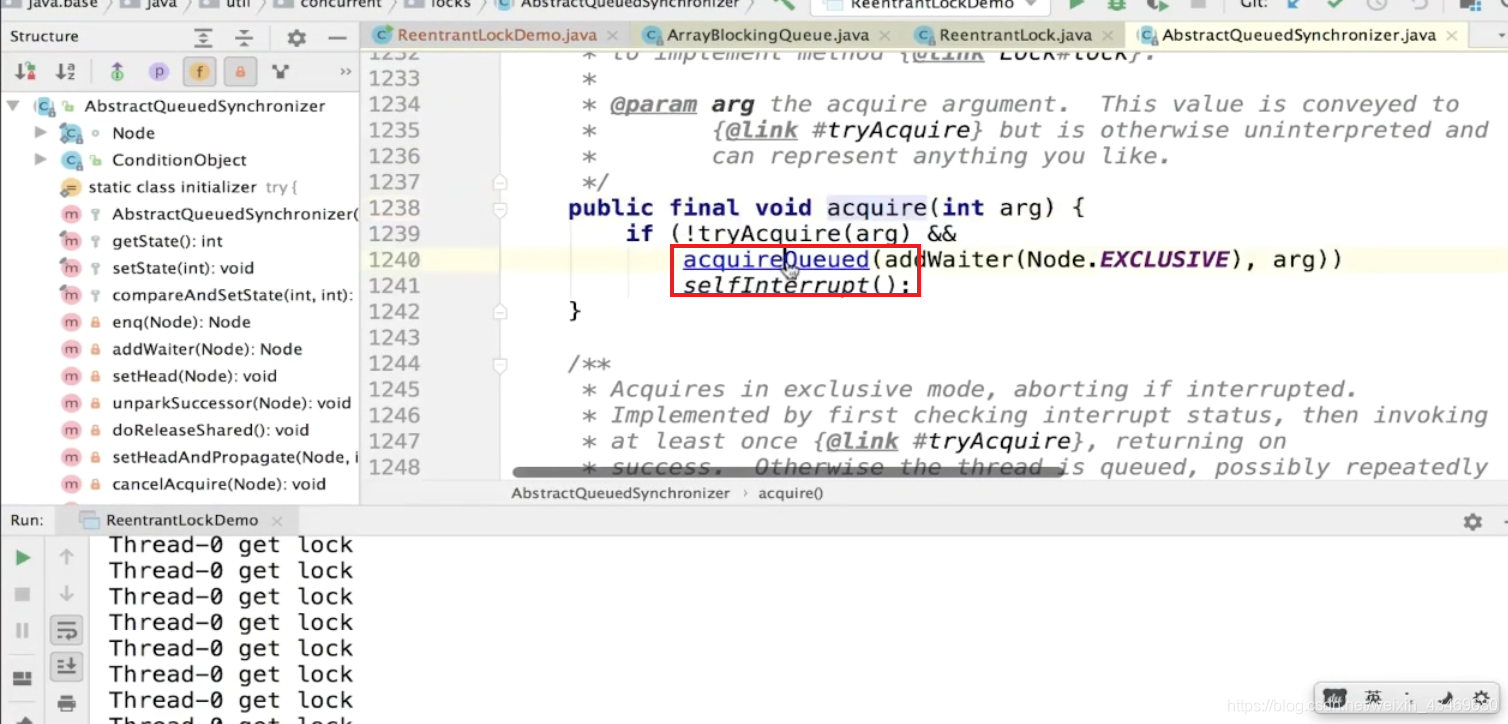Click the Expand All icon in Structure panel
Image resolution: width=1508 pixels, height=724 pixels.
(x=204, y=38)
